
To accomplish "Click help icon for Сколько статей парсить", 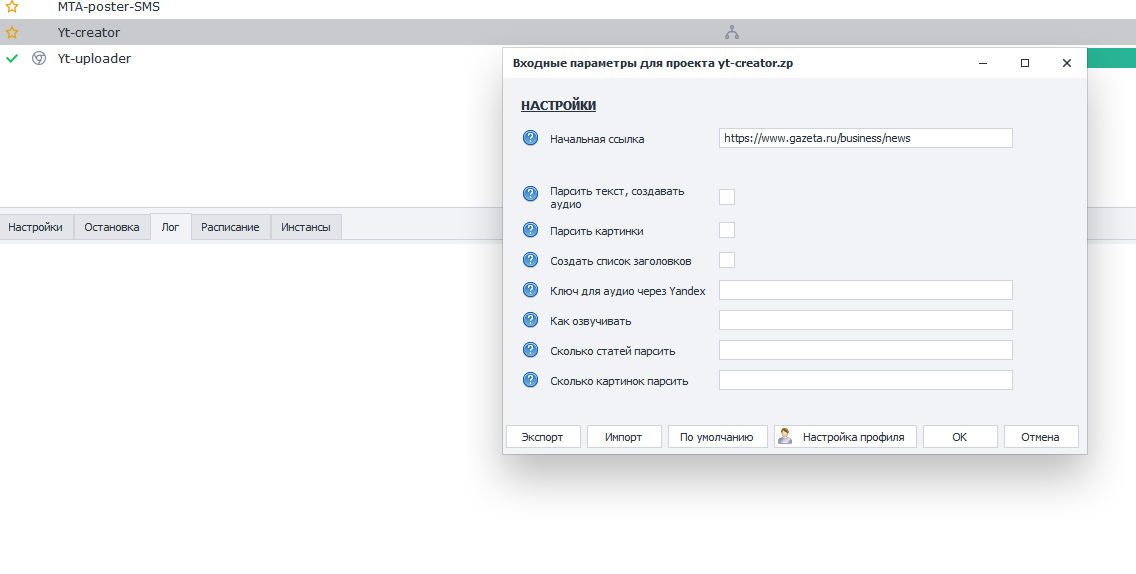I will point(530,350).
